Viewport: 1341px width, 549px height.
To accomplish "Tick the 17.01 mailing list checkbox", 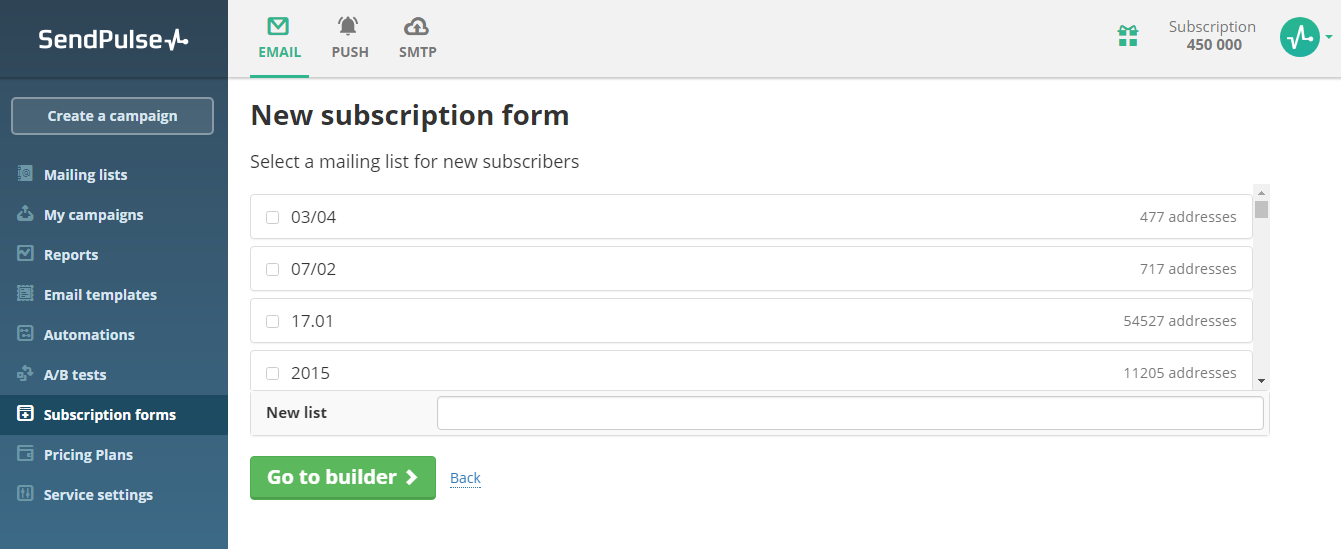I will (272, 321).
